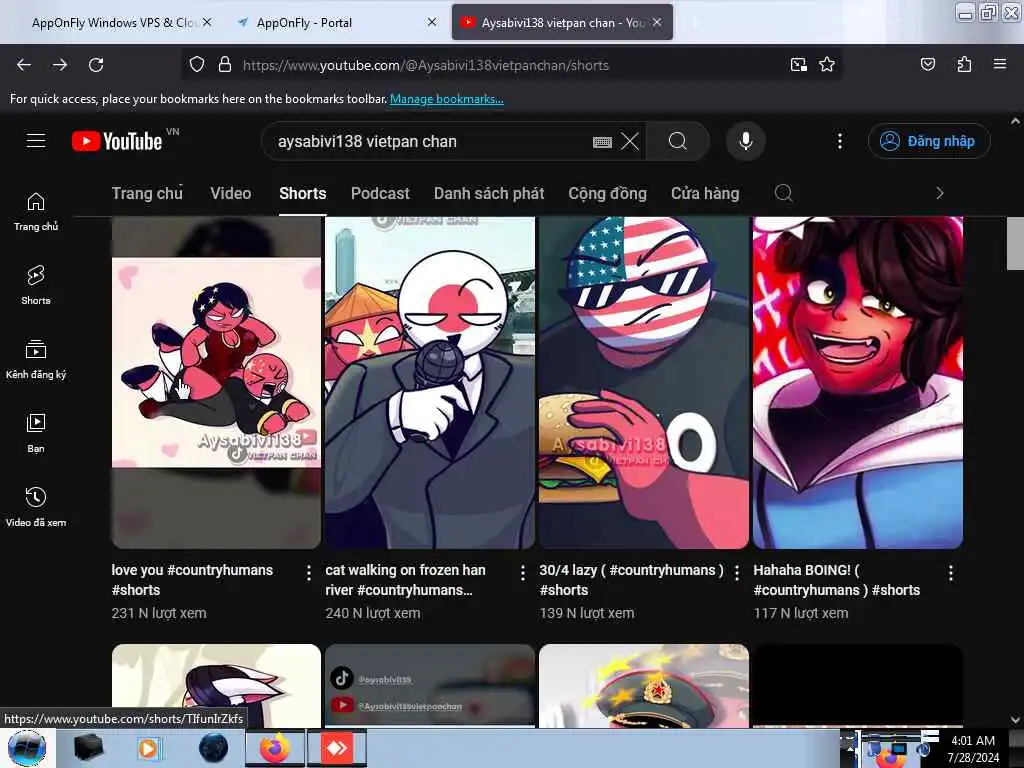The height and width of the screenshot is (768, 1024).
Task: Open options for 'Hahaha BOING!' short
Action: tap(951, 573)
